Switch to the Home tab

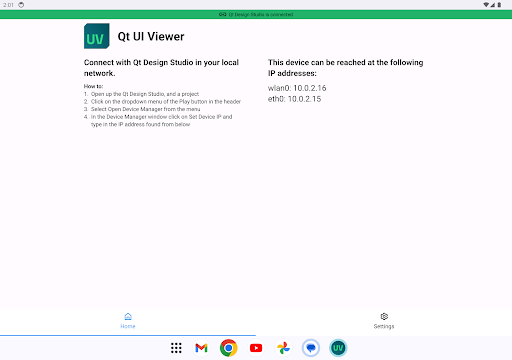128,321
